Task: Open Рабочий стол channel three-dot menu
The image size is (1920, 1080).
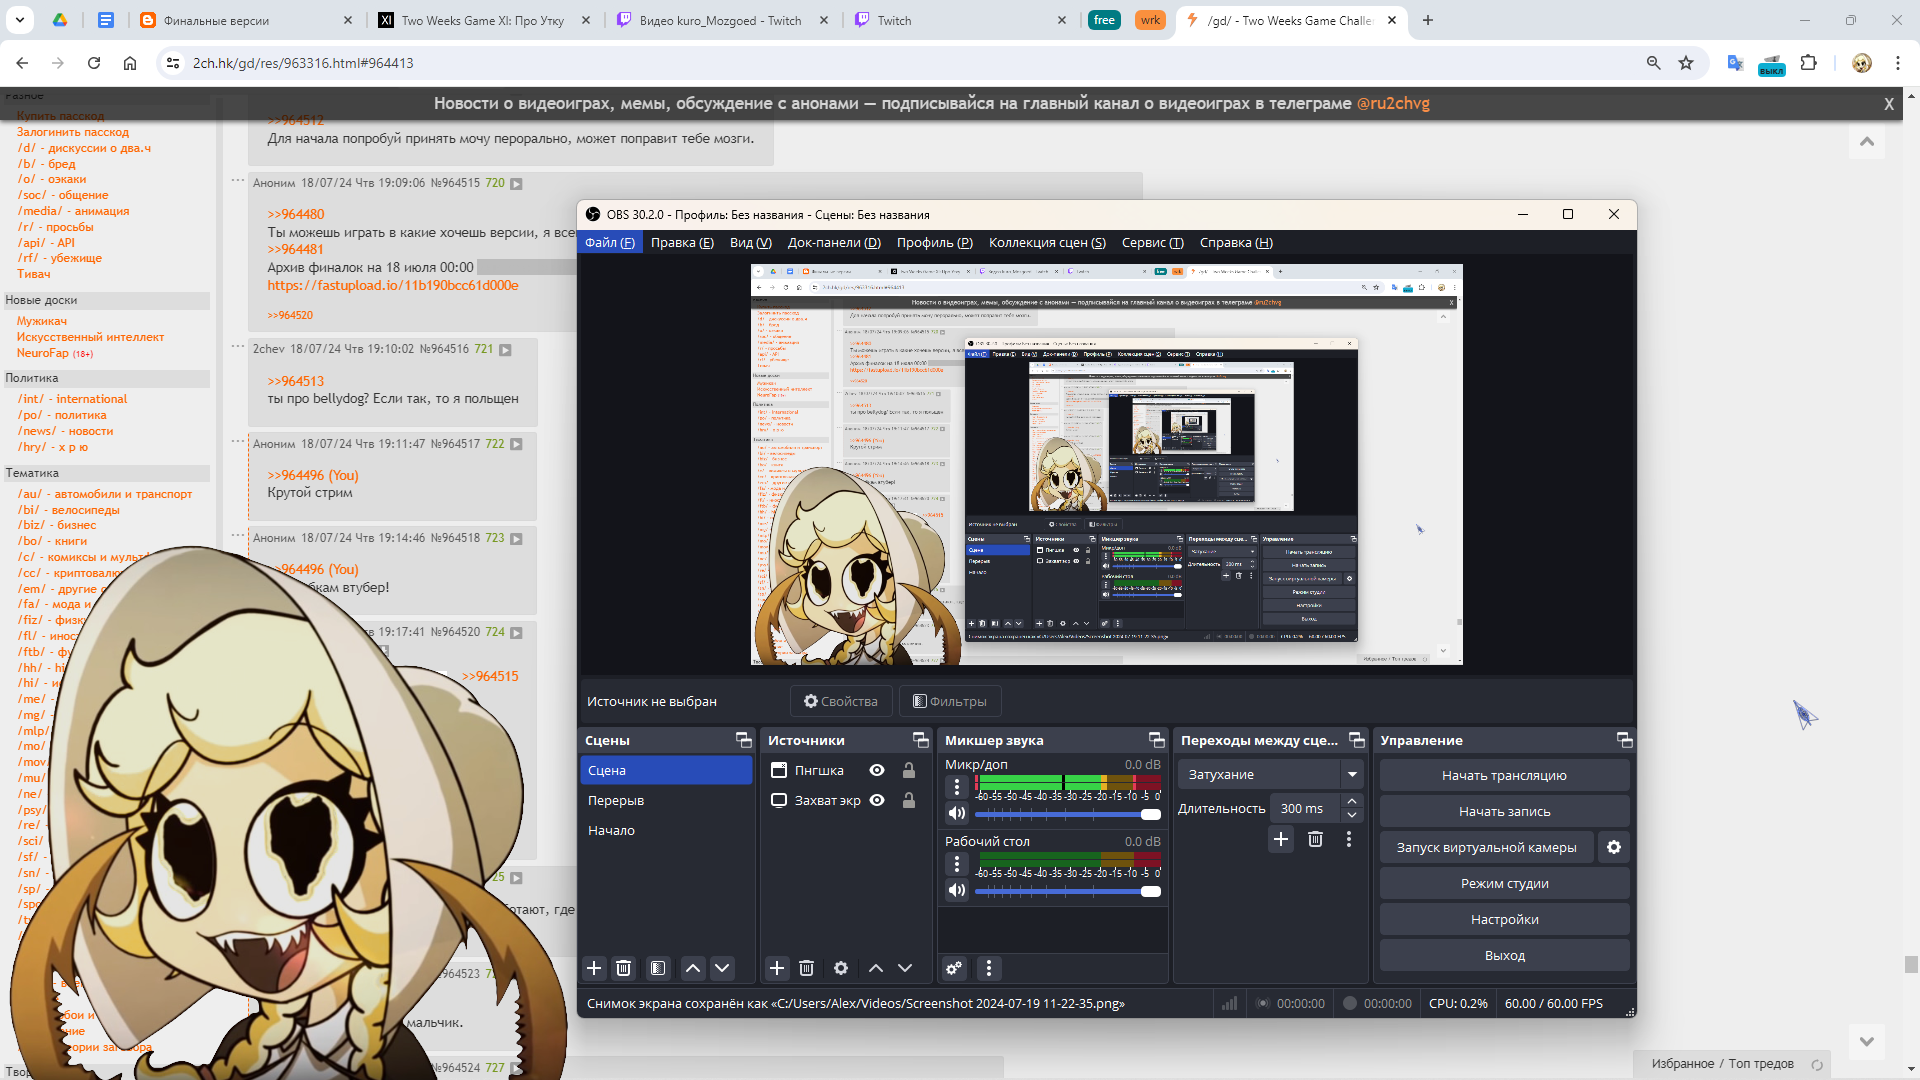Action: [x=957, y=864]
